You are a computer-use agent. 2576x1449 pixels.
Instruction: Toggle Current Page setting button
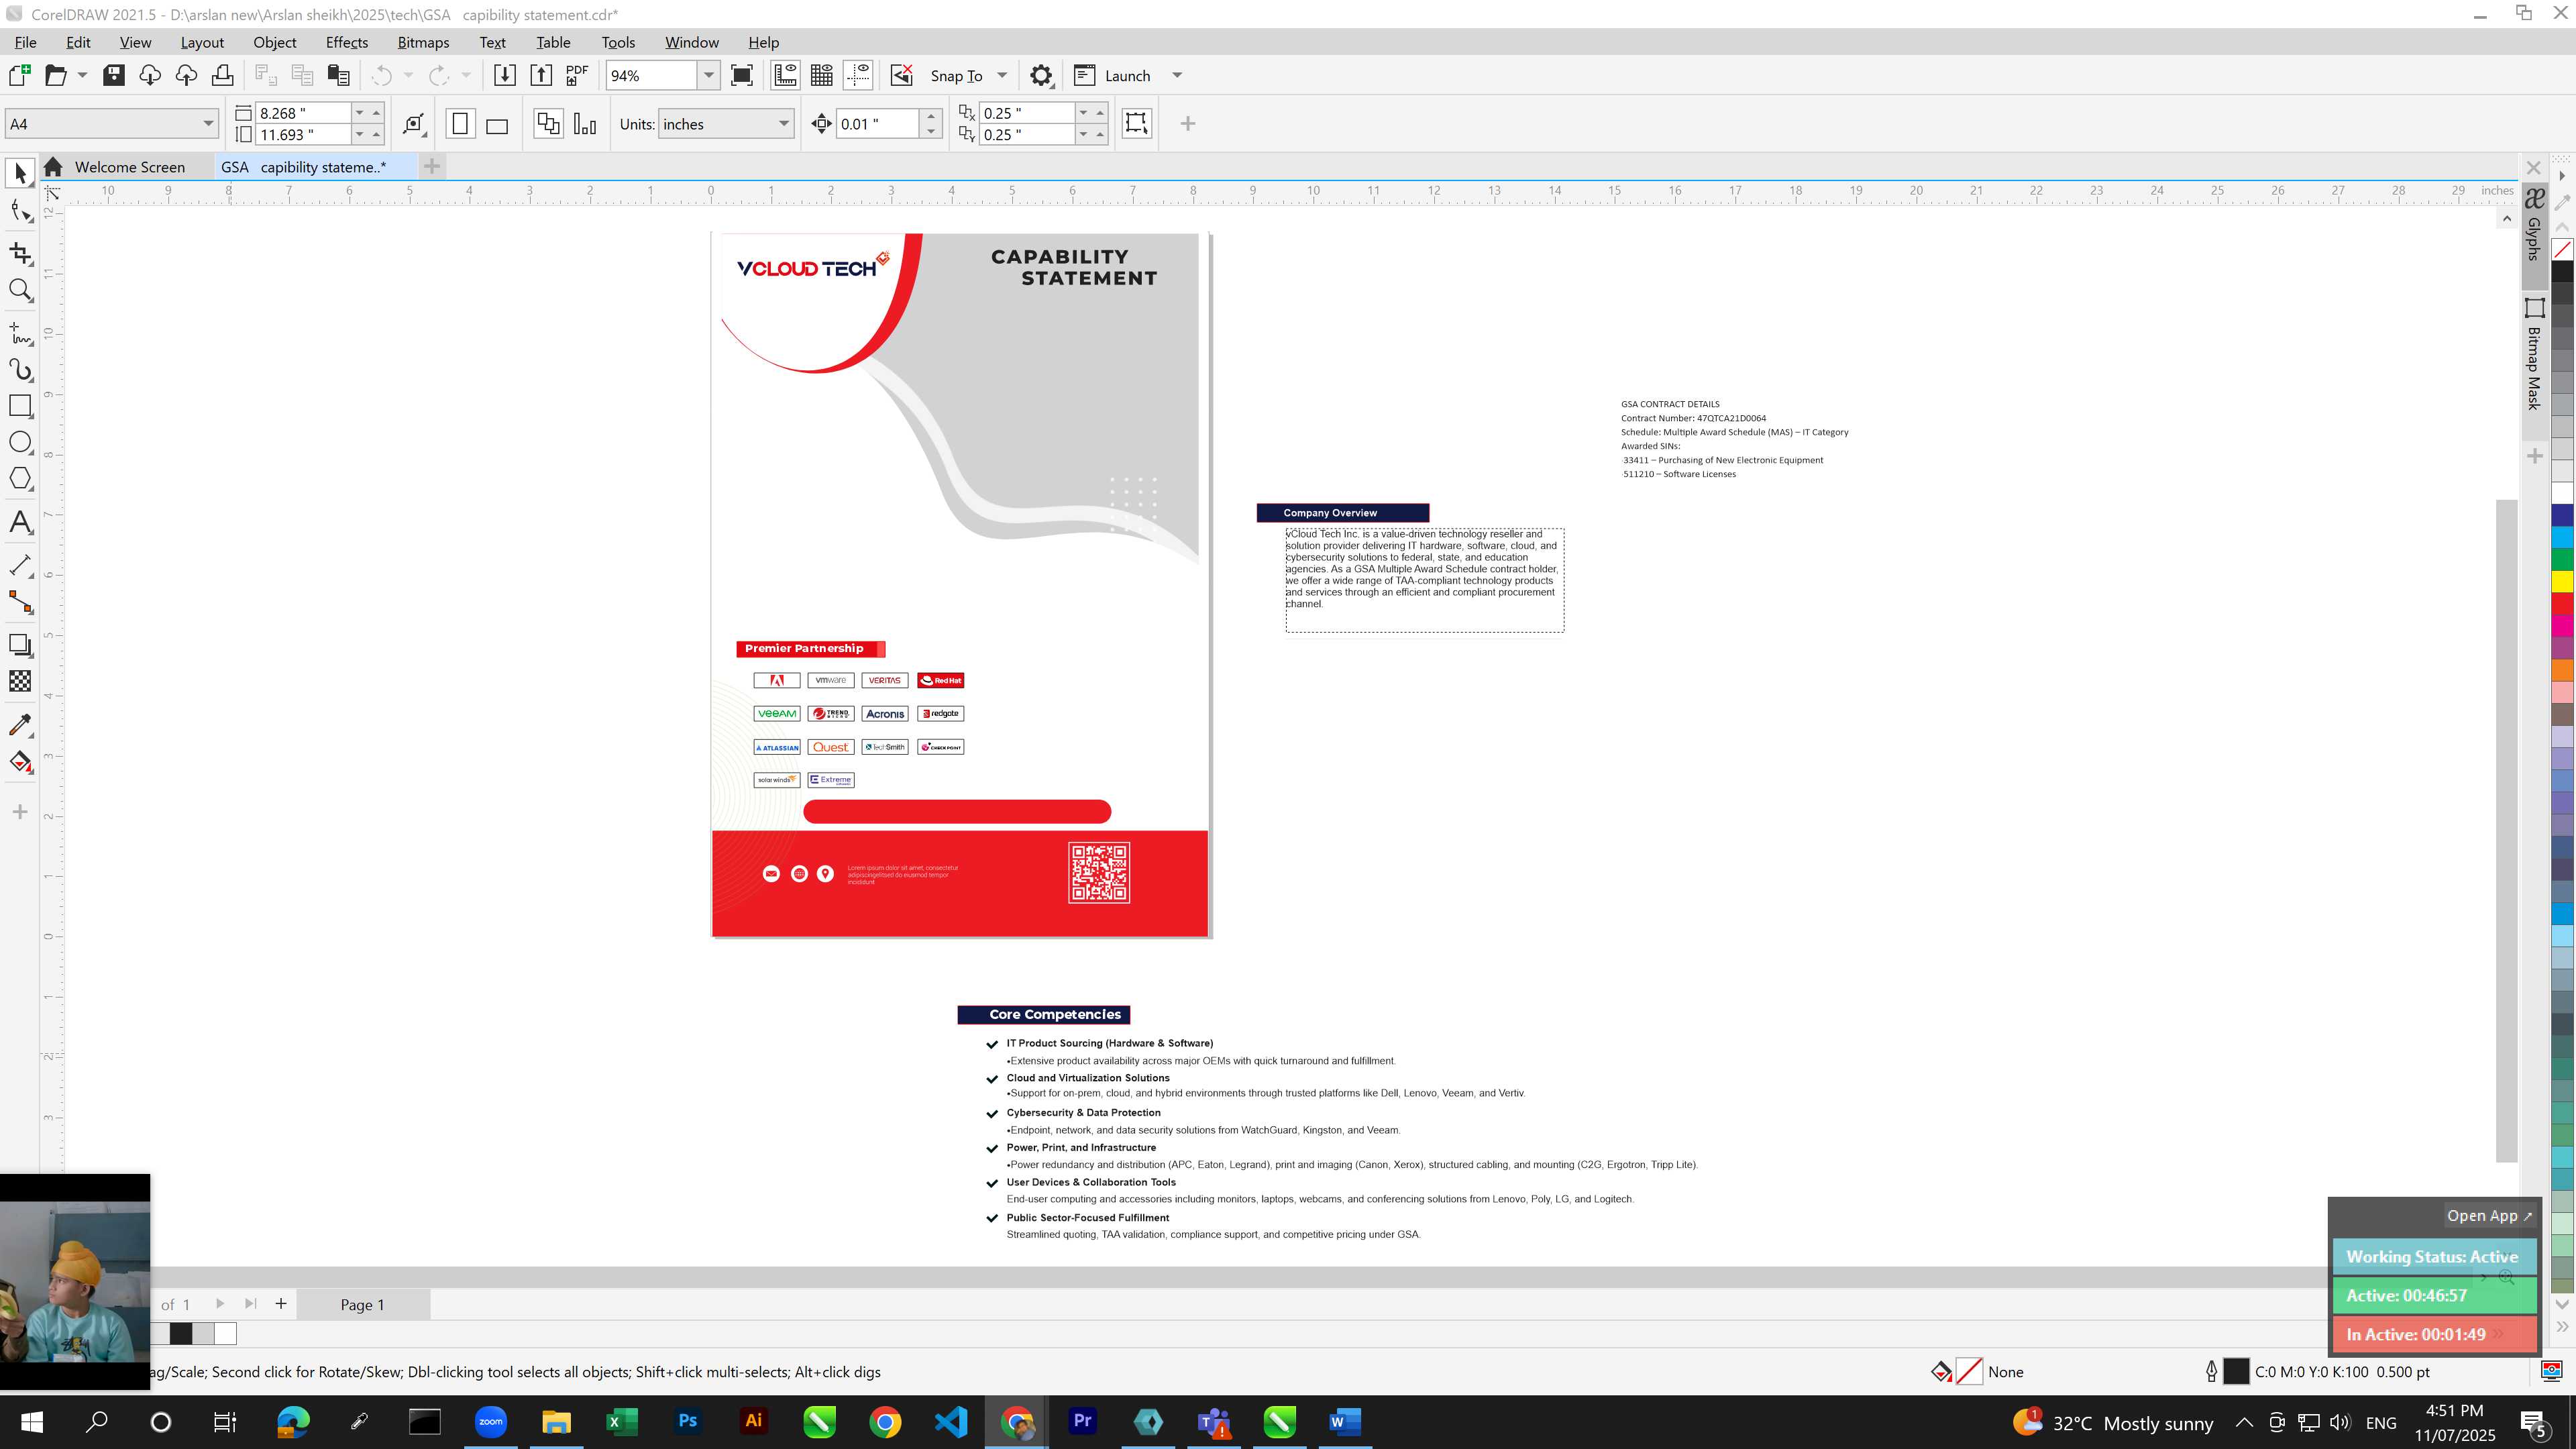[585, 124]
